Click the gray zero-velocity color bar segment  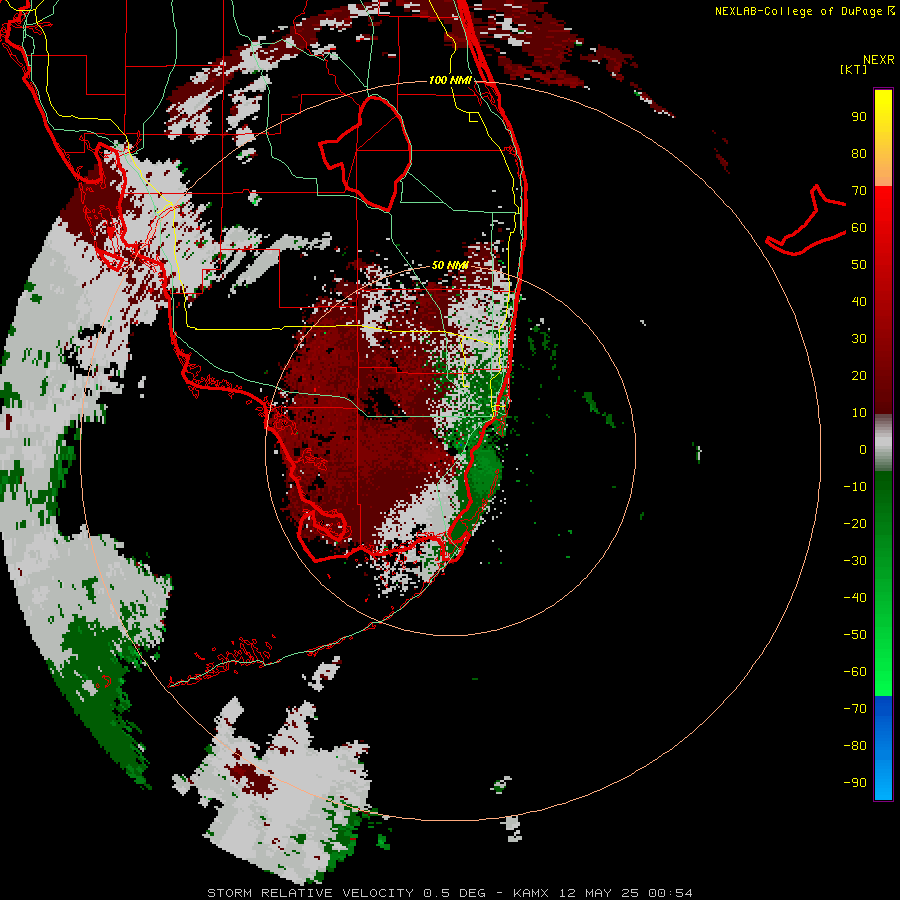coord(883,443)
